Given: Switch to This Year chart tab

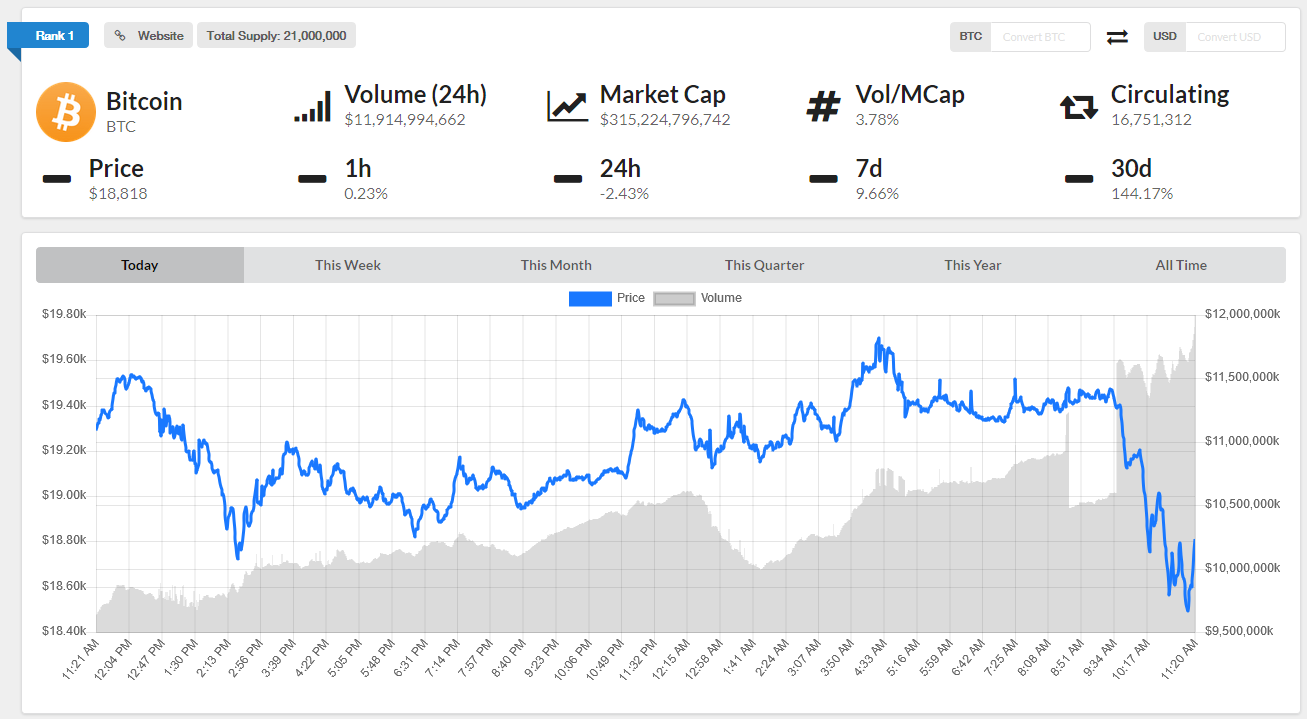Looking at the screenshot, I should (x=973, y=265).
